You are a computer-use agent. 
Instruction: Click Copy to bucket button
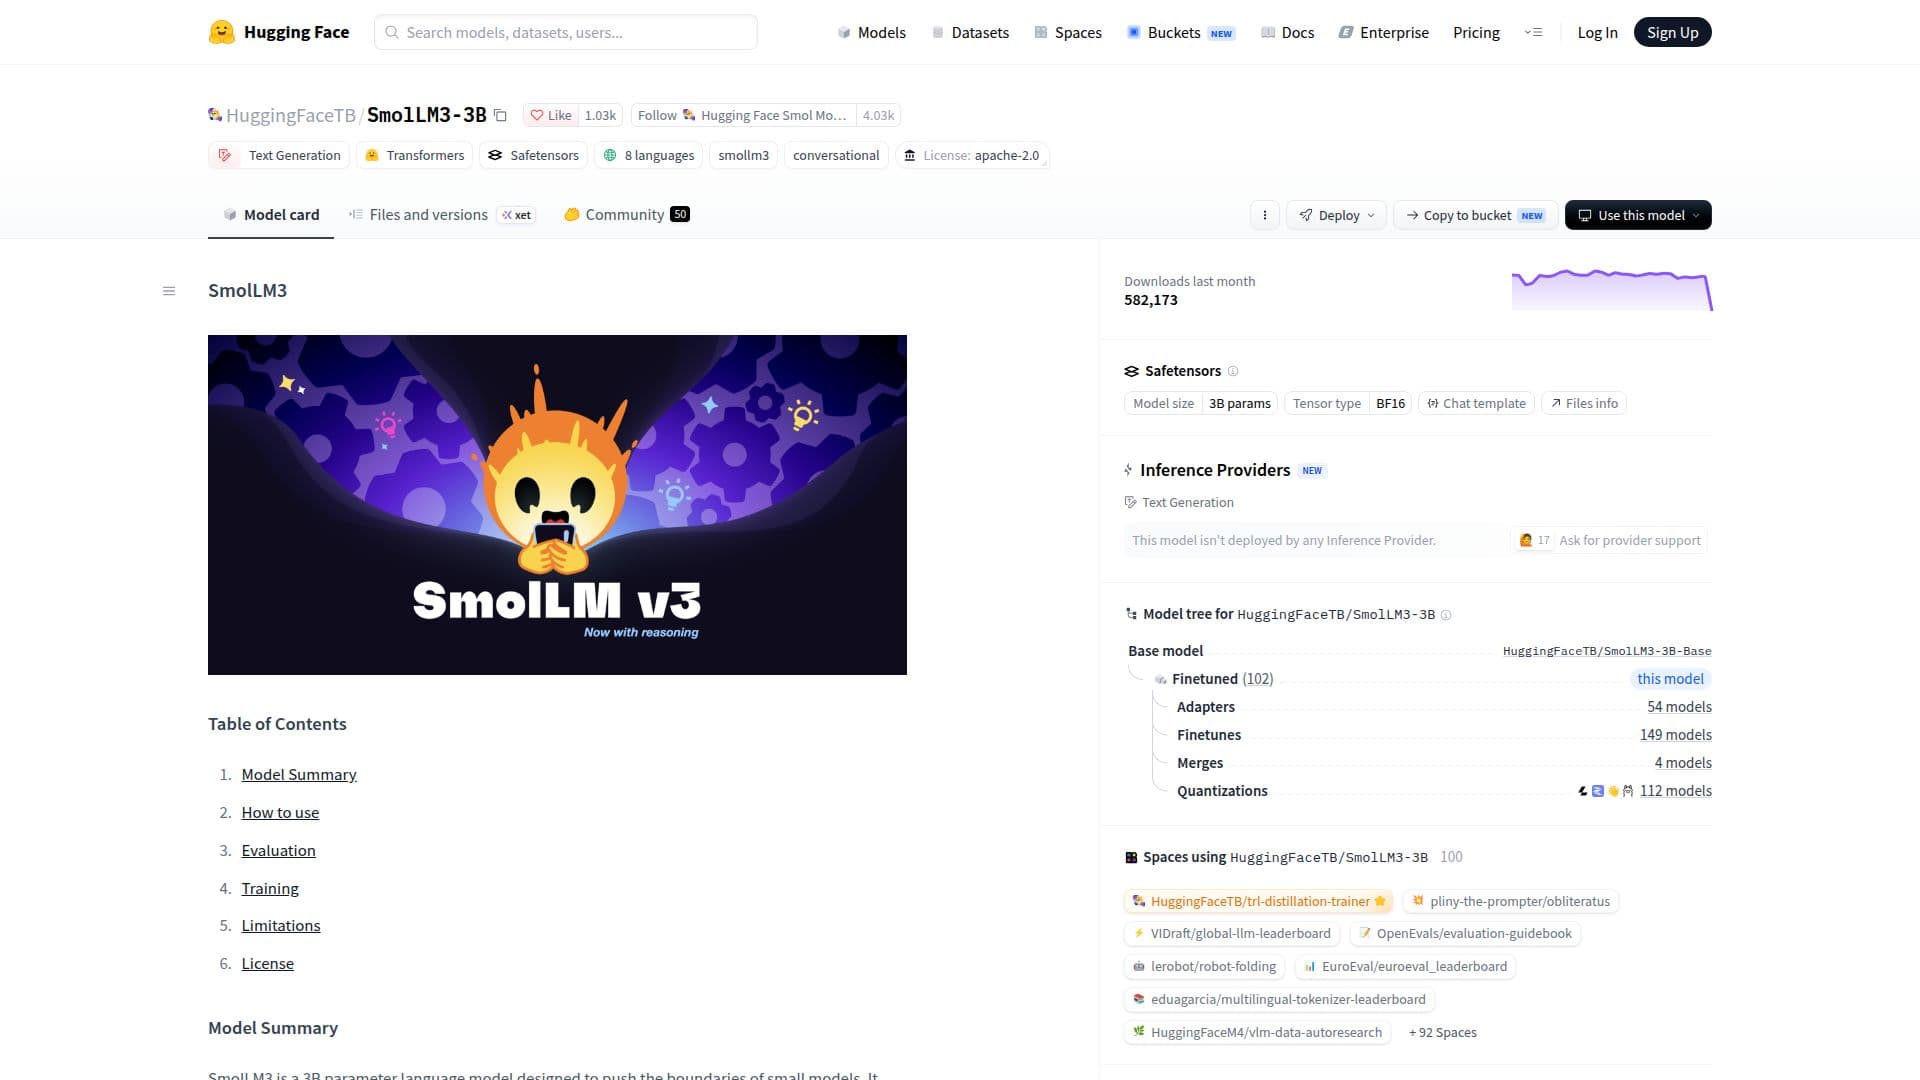1475,215
